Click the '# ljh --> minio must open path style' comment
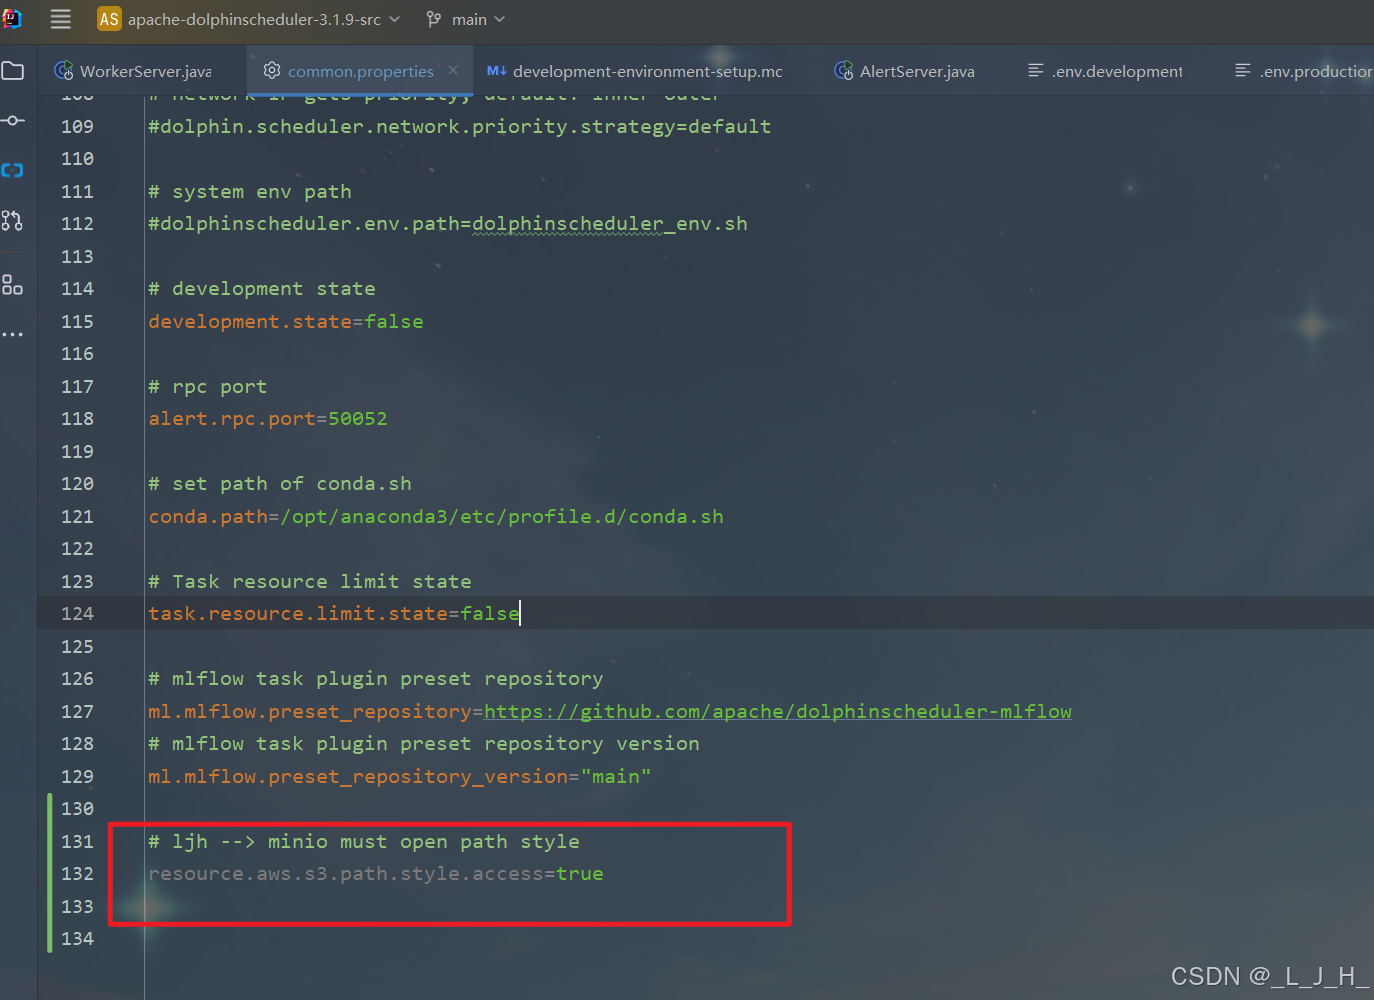Viewport: 1374px width, 1000px height. pyautogui.click(x=364, y=841)
